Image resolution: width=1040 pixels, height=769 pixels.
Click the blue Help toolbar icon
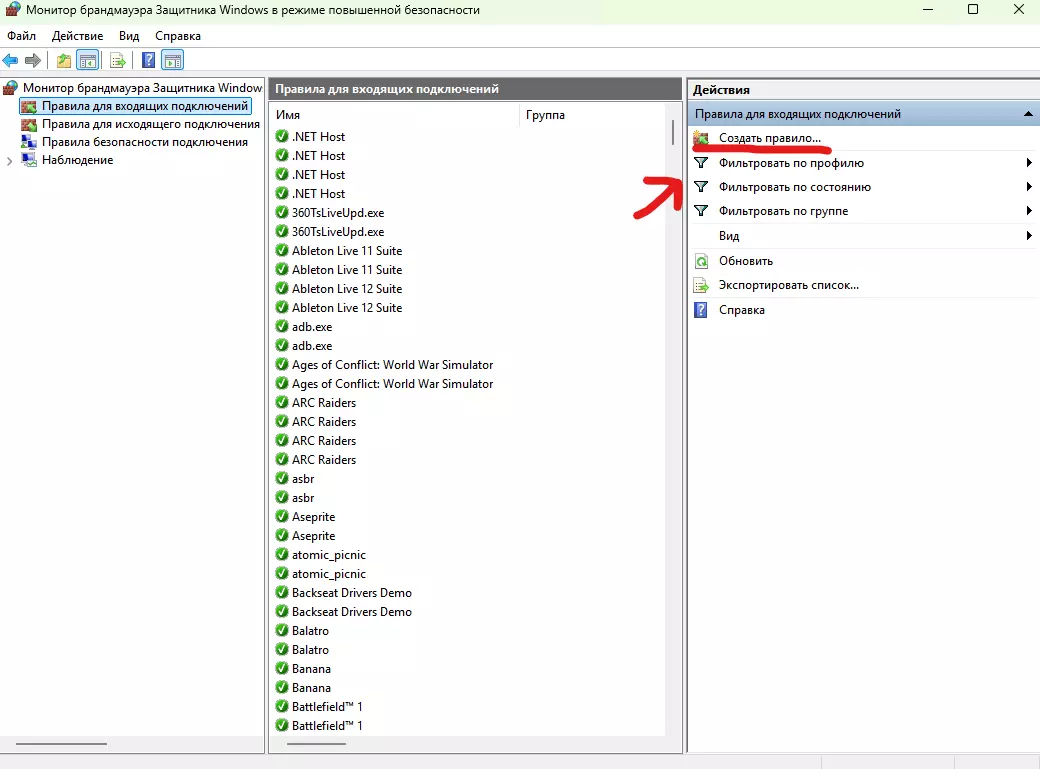pos(149,61)
